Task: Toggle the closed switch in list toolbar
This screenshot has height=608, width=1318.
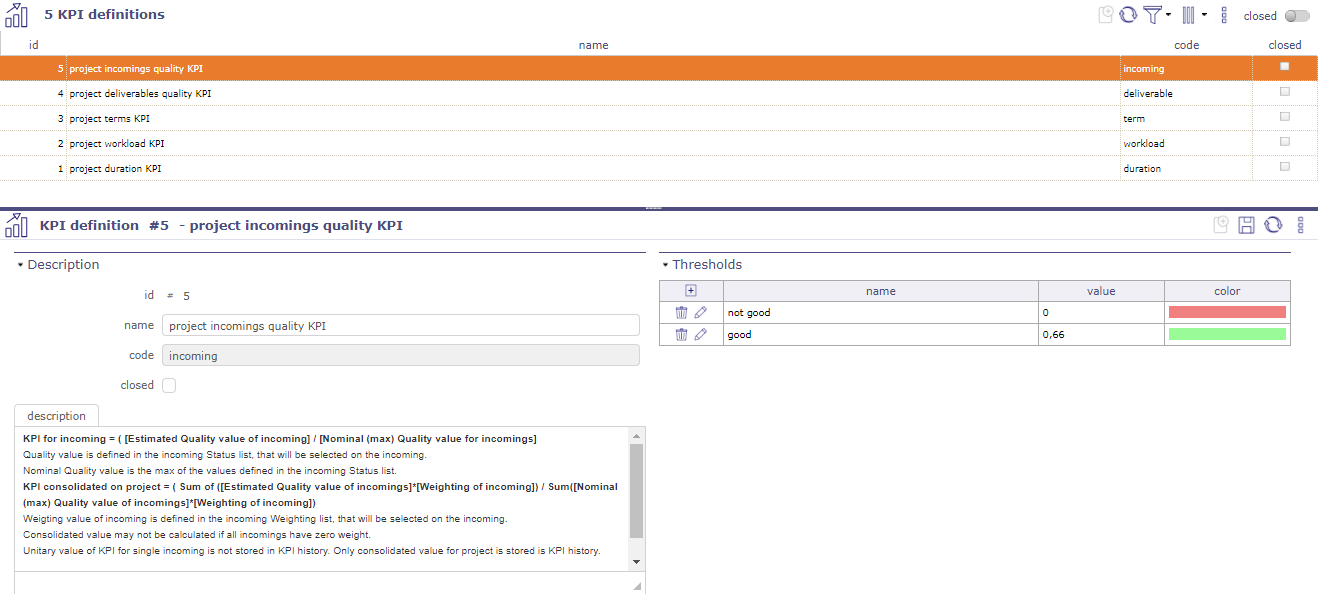Action: [x=1294, y=16]
